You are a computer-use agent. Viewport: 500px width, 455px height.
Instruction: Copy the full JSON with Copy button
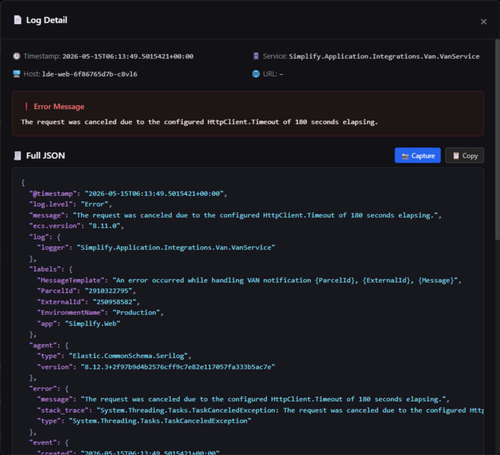pyautogui.click(x=464, y=155)
